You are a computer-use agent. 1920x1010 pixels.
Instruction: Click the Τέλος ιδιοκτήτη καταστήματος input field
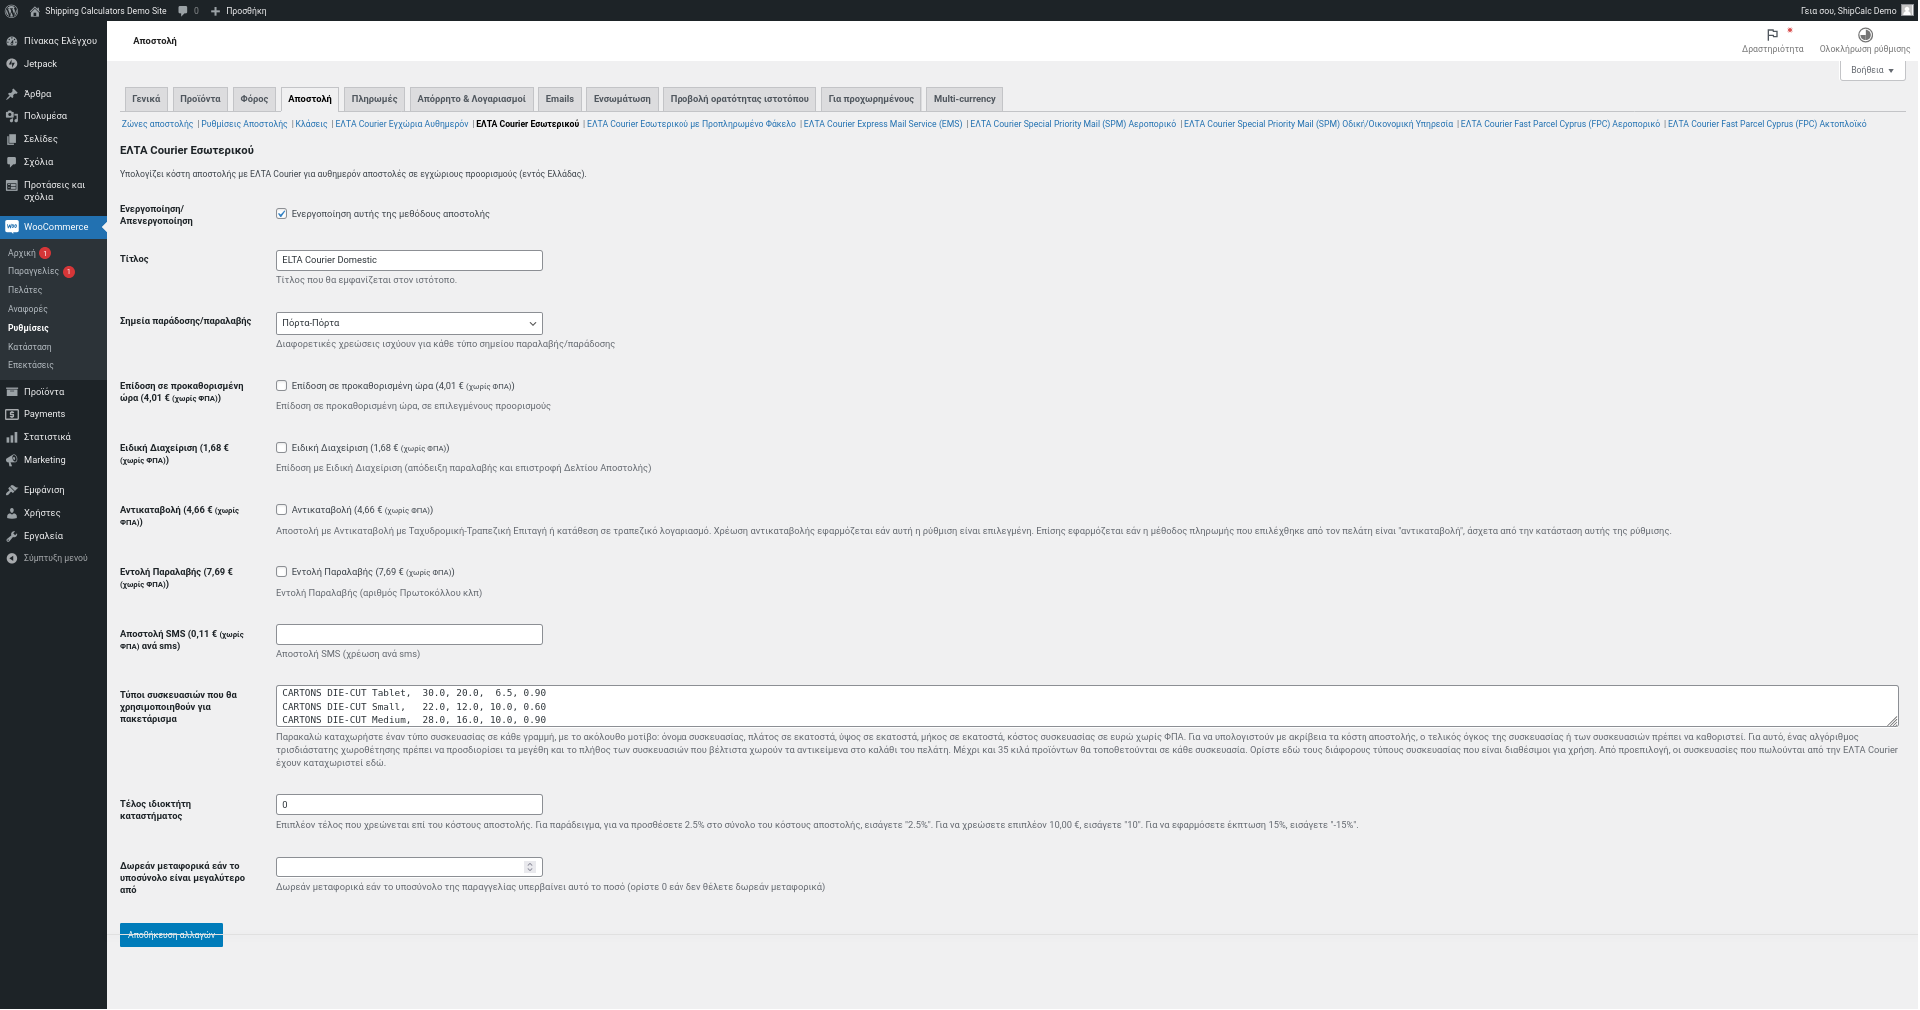coord(409,805)
